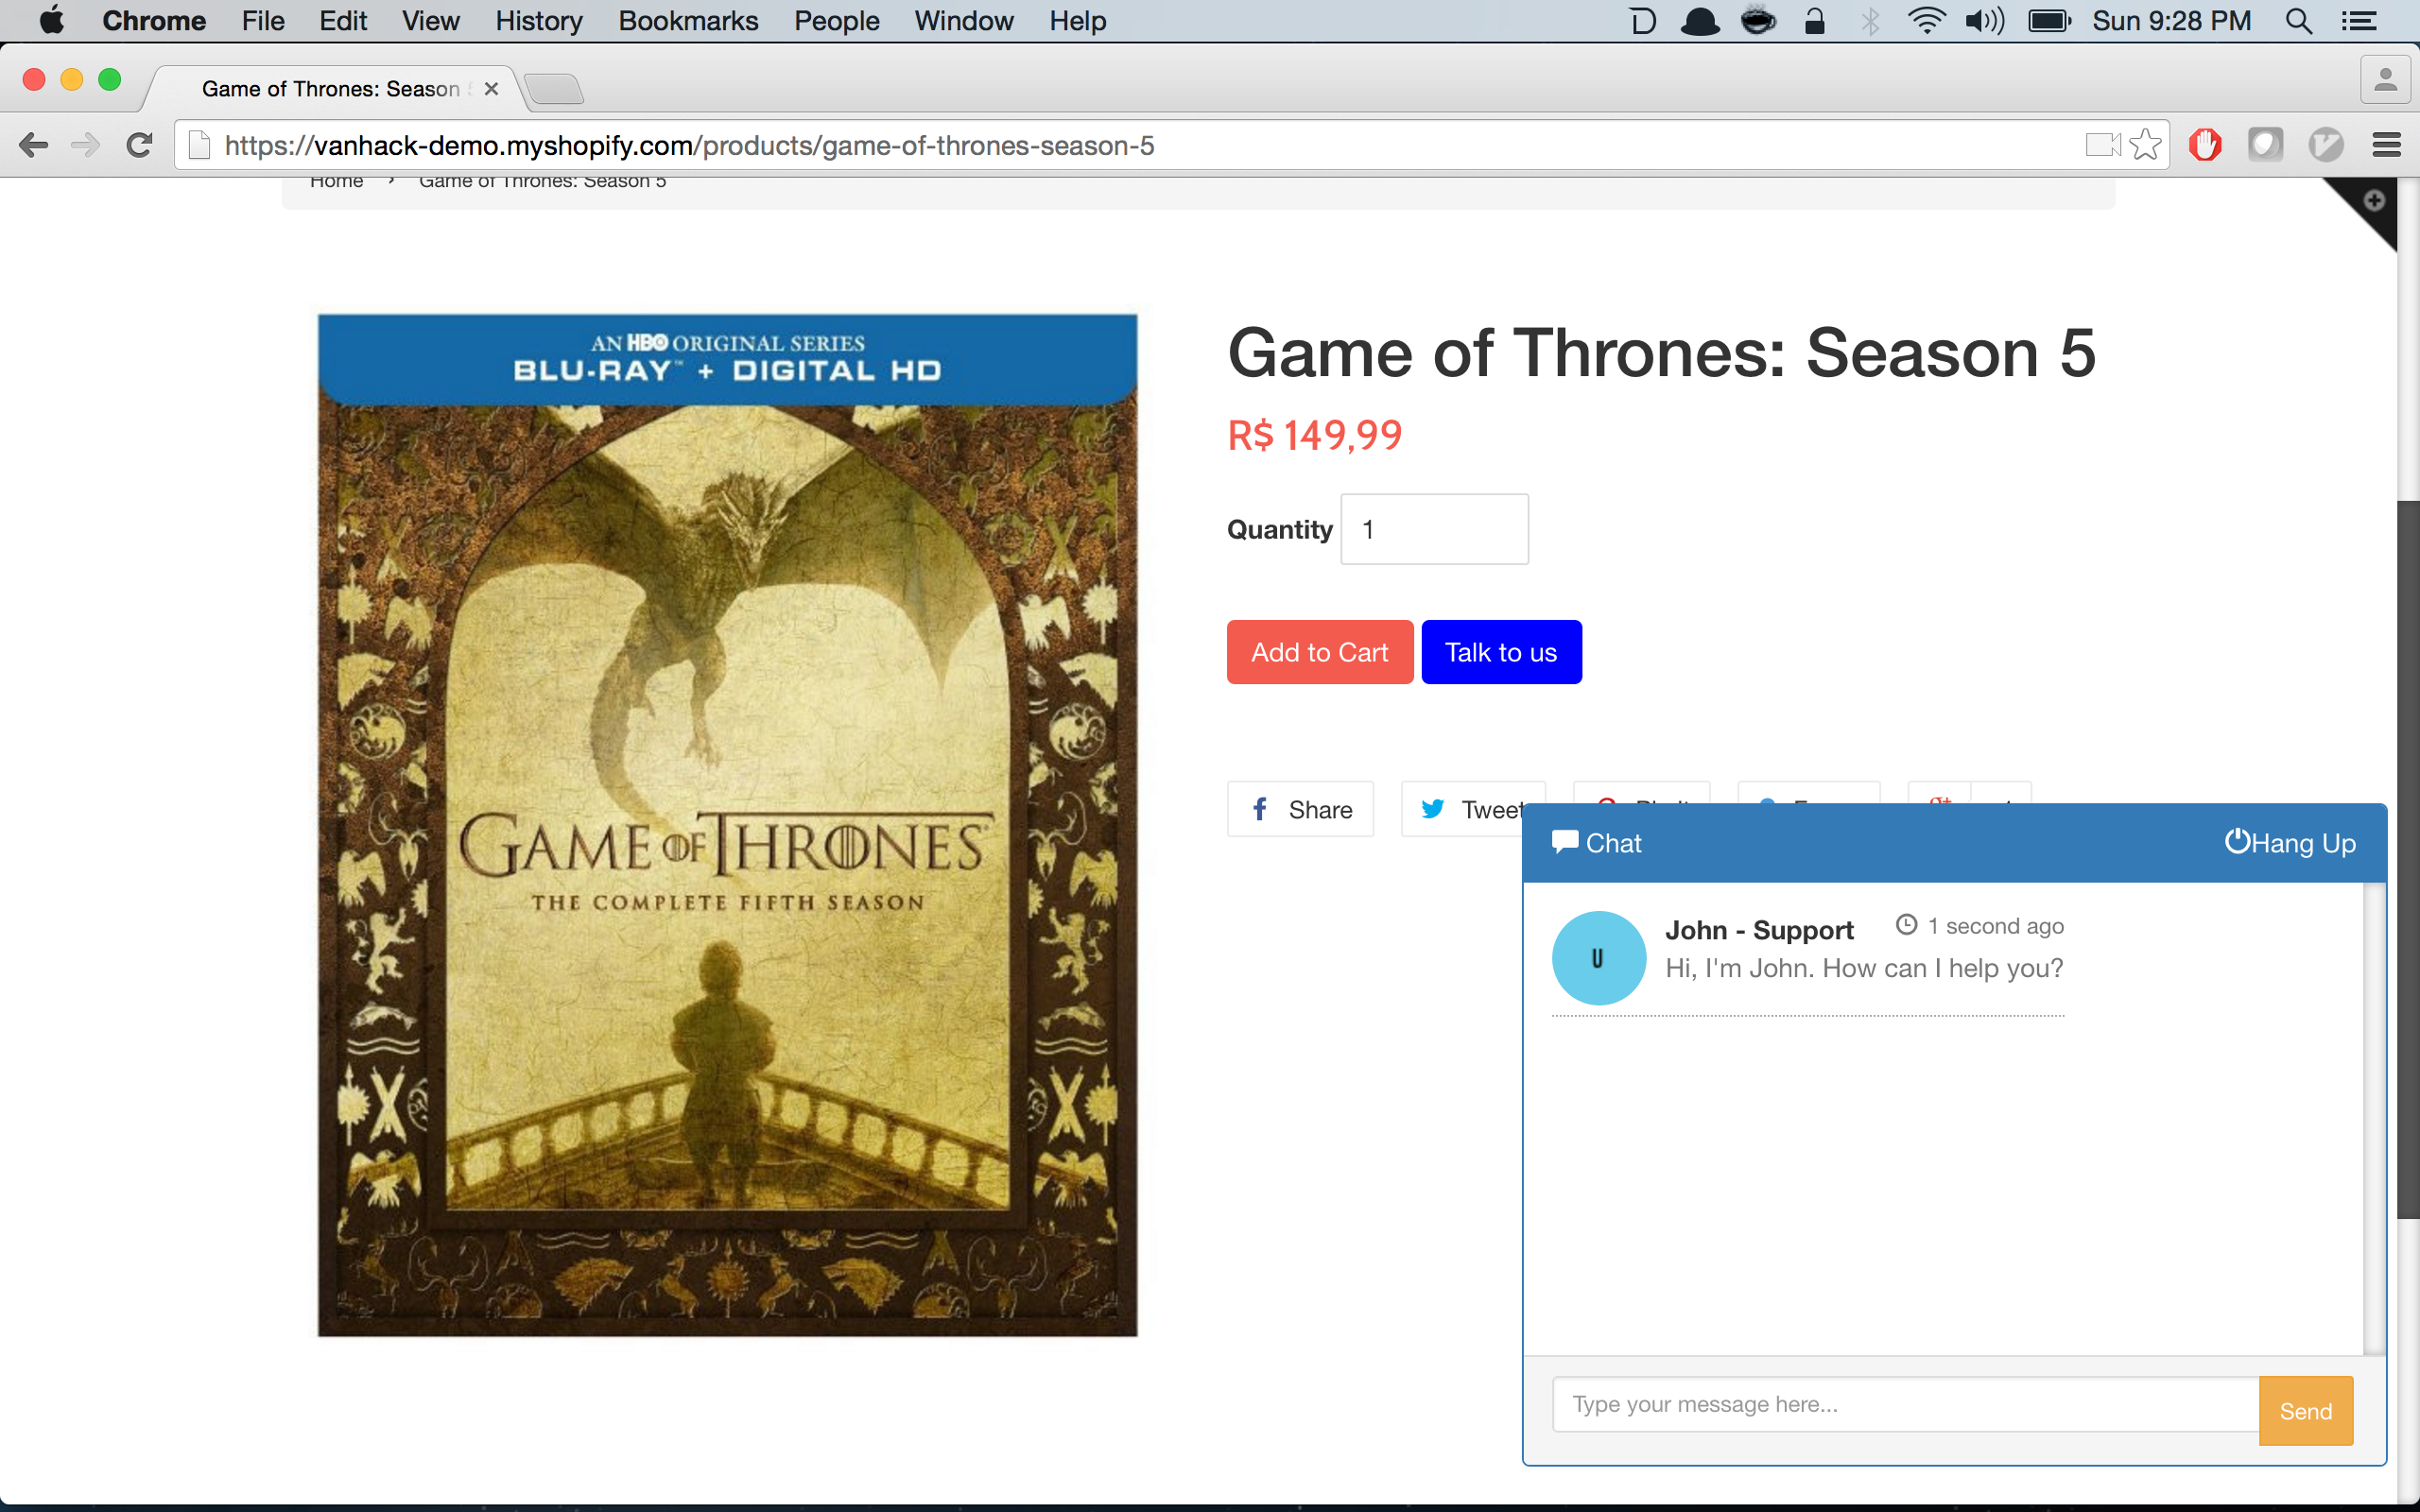
Task: Click the plus icon in page corner
Action: tap(2374, 201)
